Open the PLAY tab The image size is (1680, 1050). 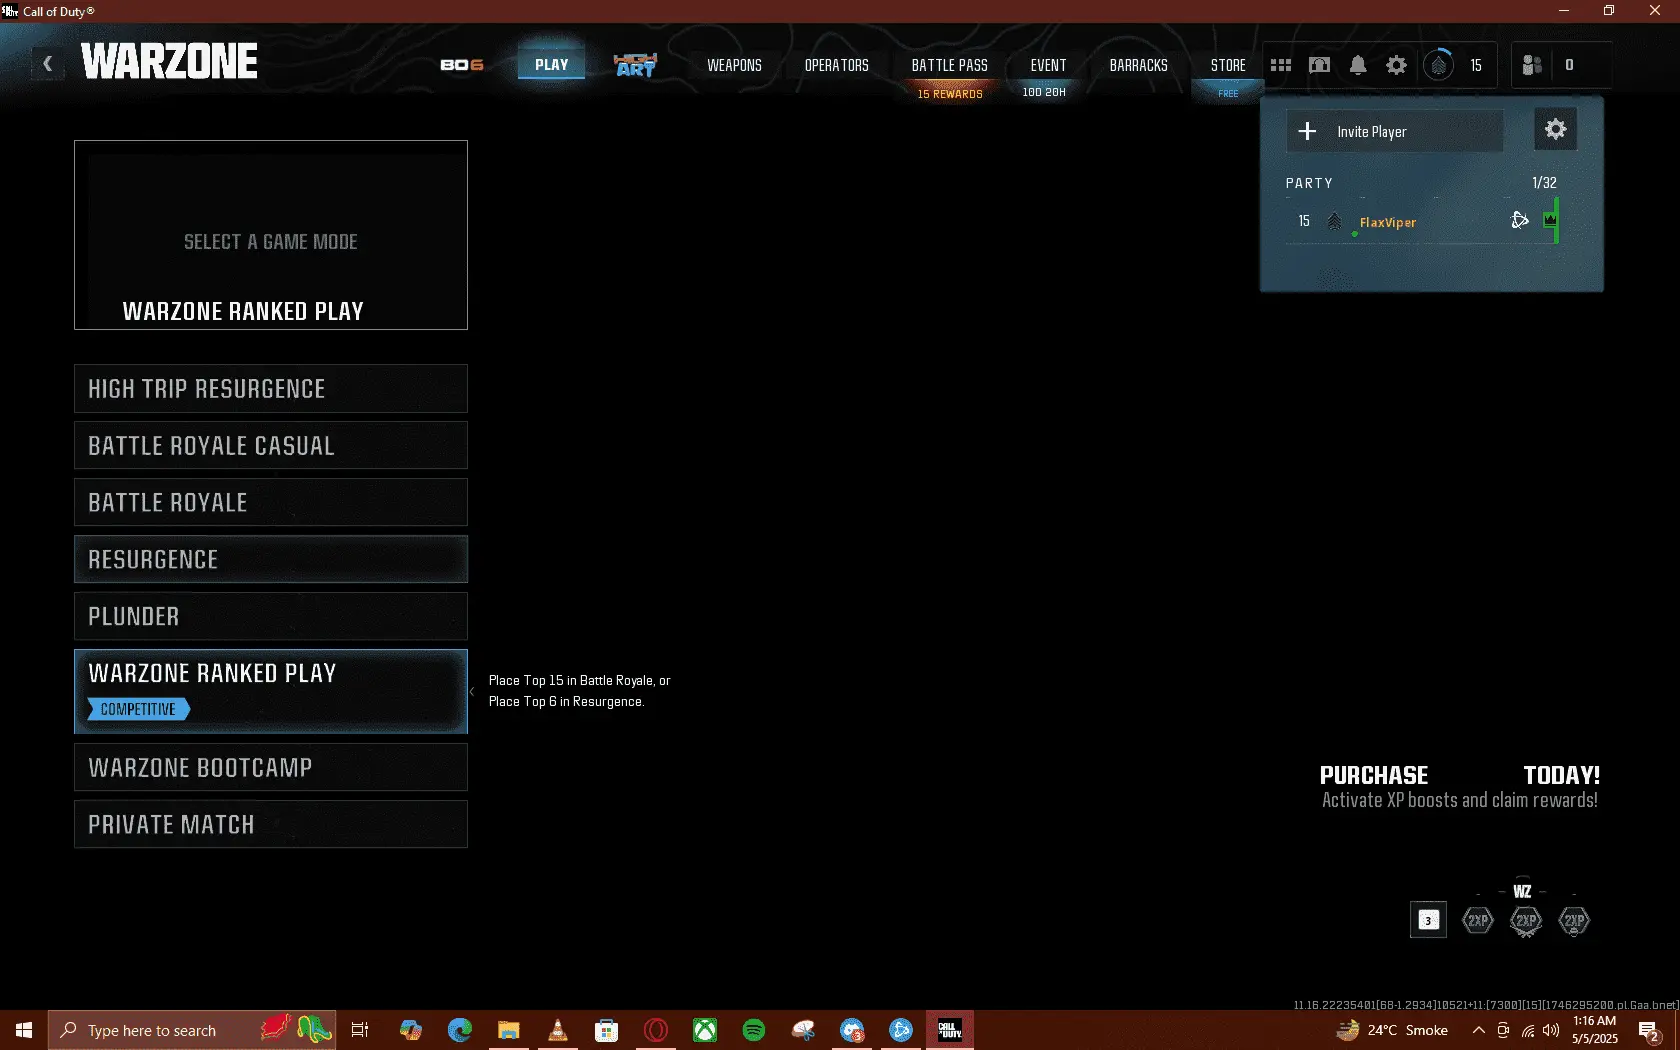tap(551, 64)
